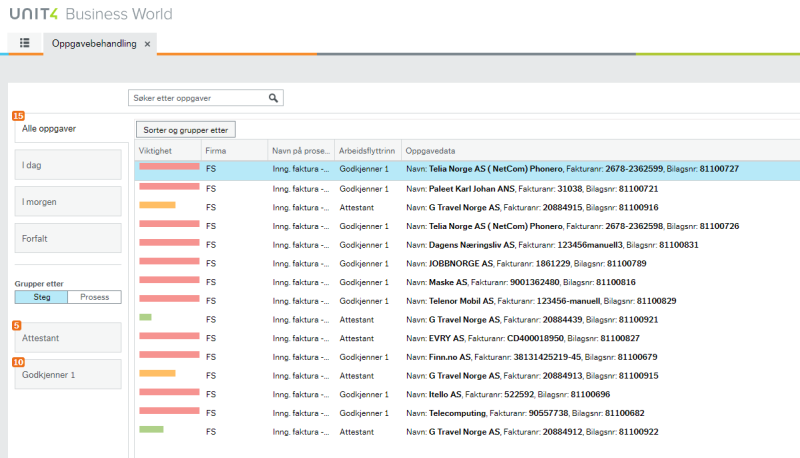Click the search magnifier icon
The image size is (800, 458).
(273, 98)
